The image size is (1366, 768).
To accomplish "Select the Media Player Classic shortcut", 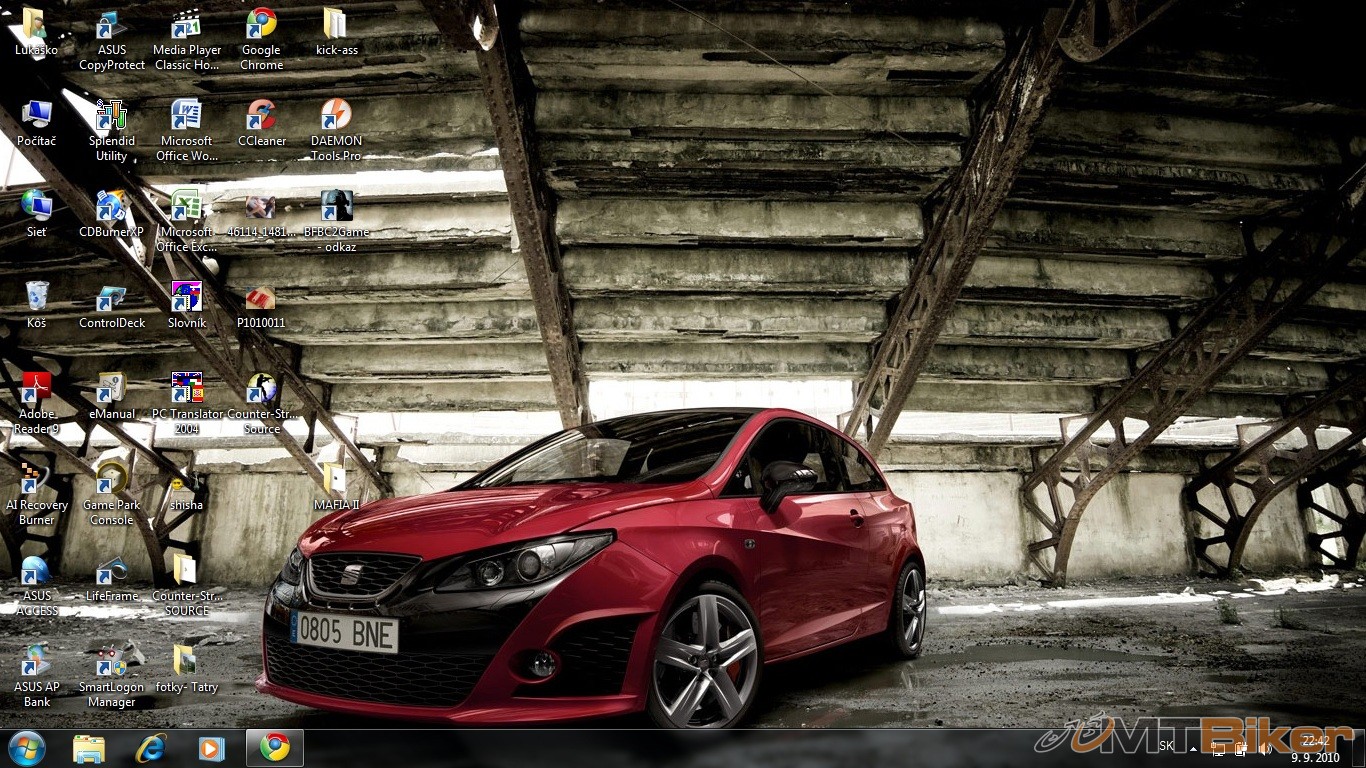I will click(186, 26).
